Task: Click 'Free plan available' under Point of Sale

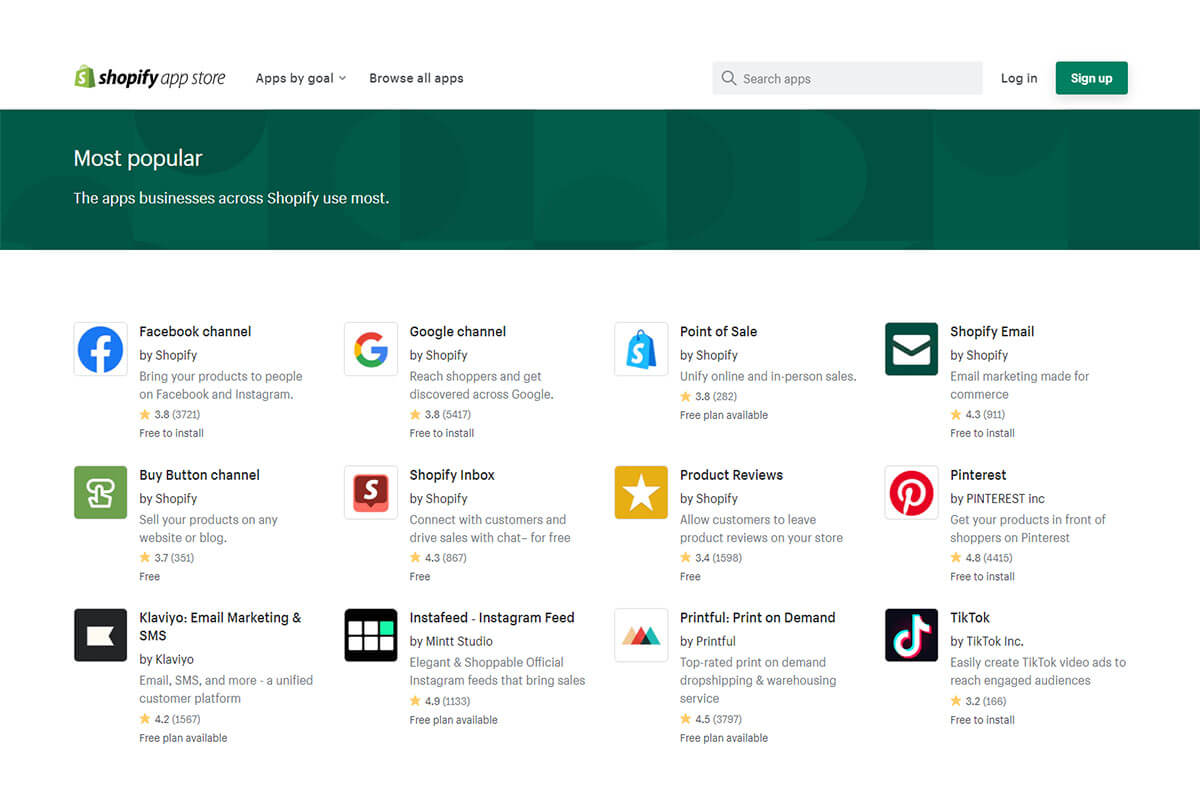Action: pos(724,415)
